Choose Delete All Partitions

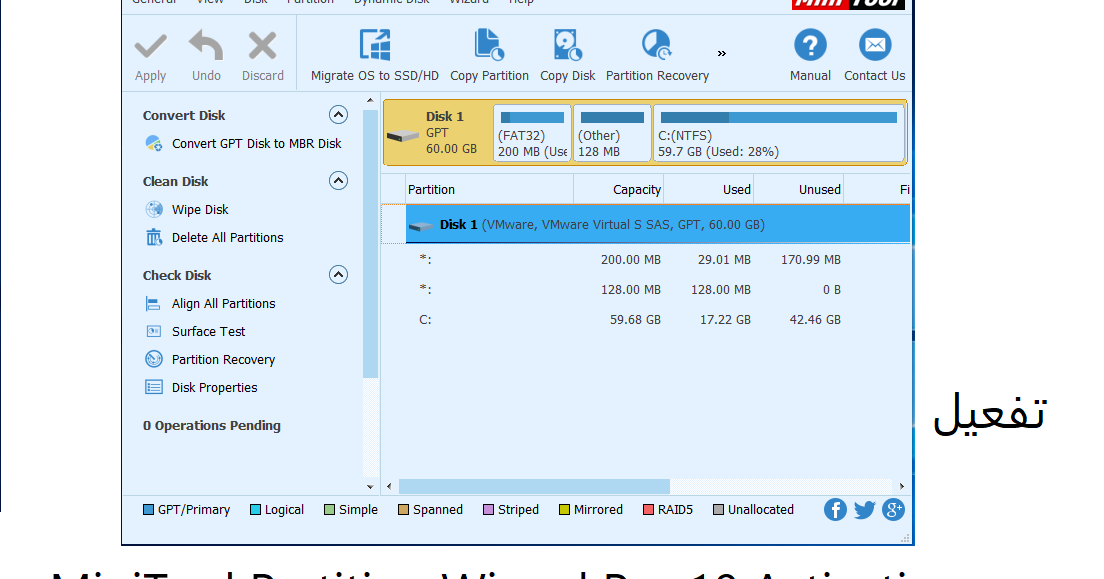point(227,238)
